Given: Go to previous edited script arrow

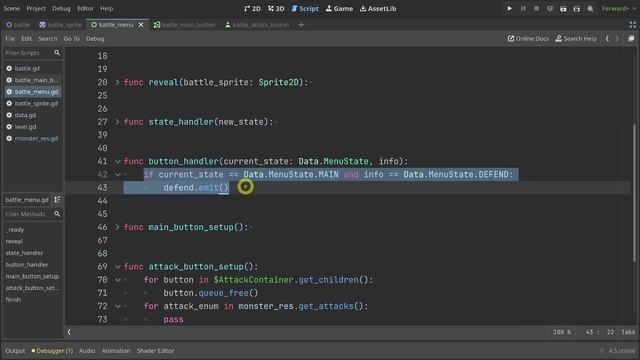Looking at the screenshot, I should [x=607, y=38].
